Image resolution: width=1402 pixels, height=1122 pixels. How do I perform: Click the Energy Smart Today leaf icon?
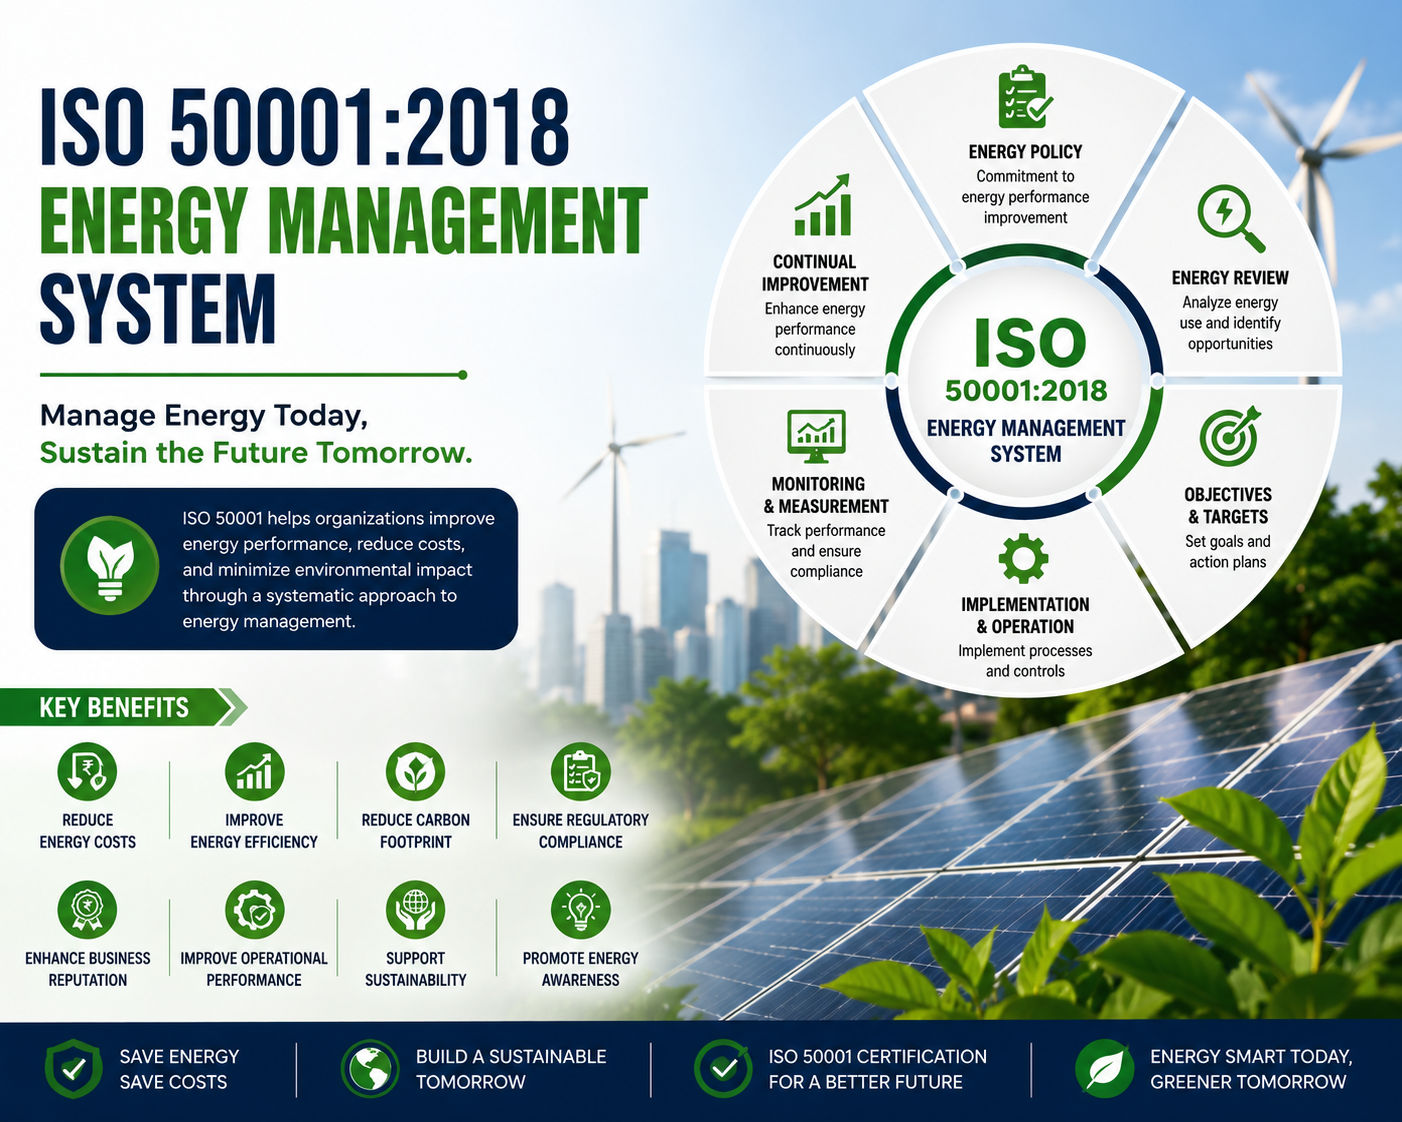coord(1104,1069)
